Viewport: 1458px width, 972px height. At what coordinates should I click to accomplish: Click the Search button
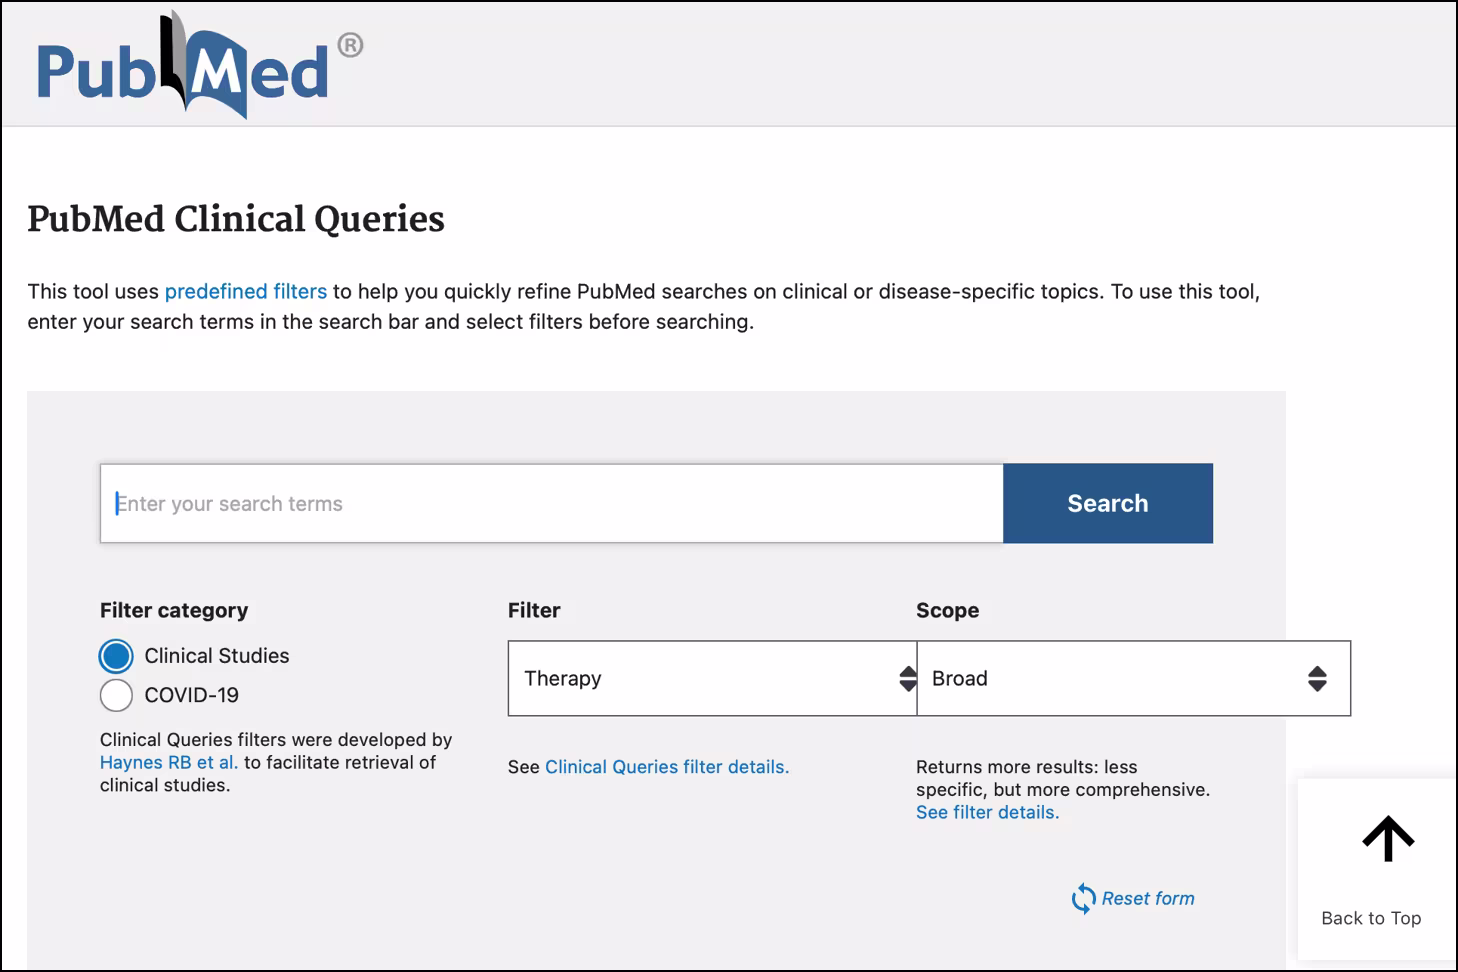click(1108, 503)
